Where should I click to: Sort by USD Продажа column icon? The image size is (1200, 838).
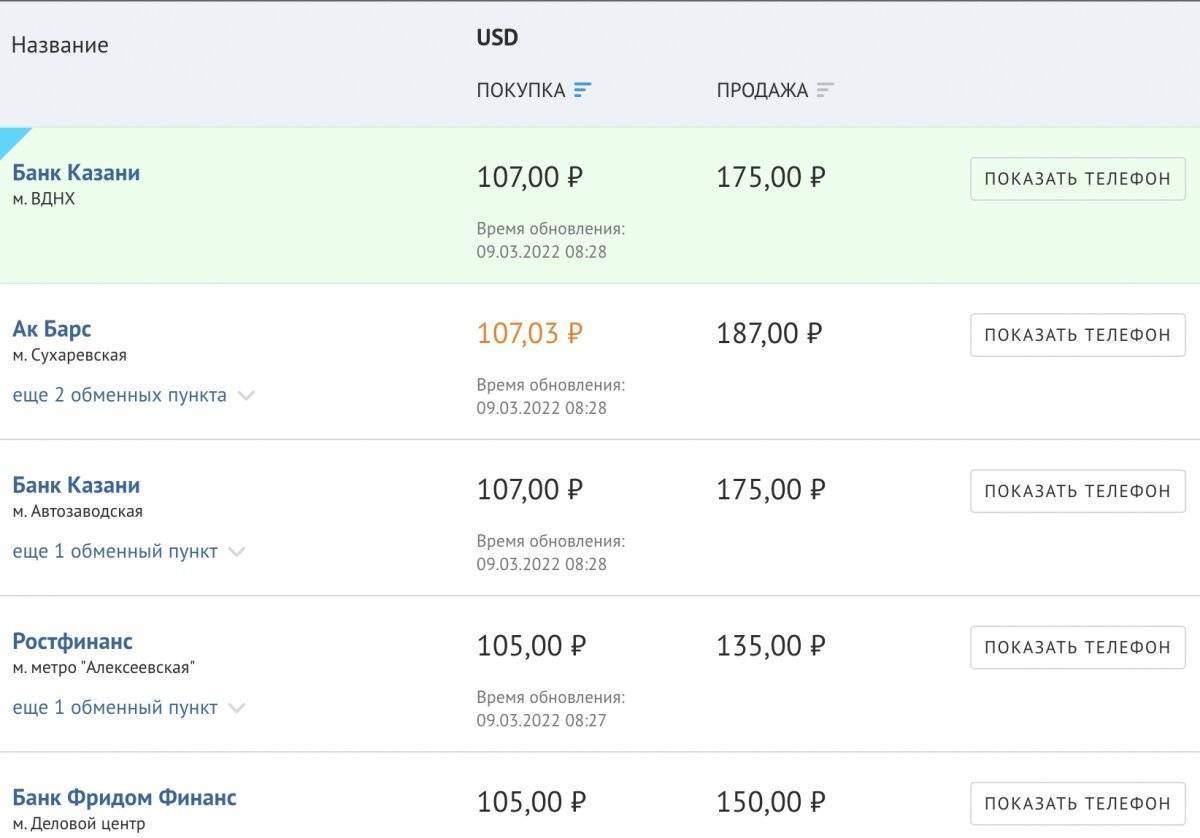825,90
